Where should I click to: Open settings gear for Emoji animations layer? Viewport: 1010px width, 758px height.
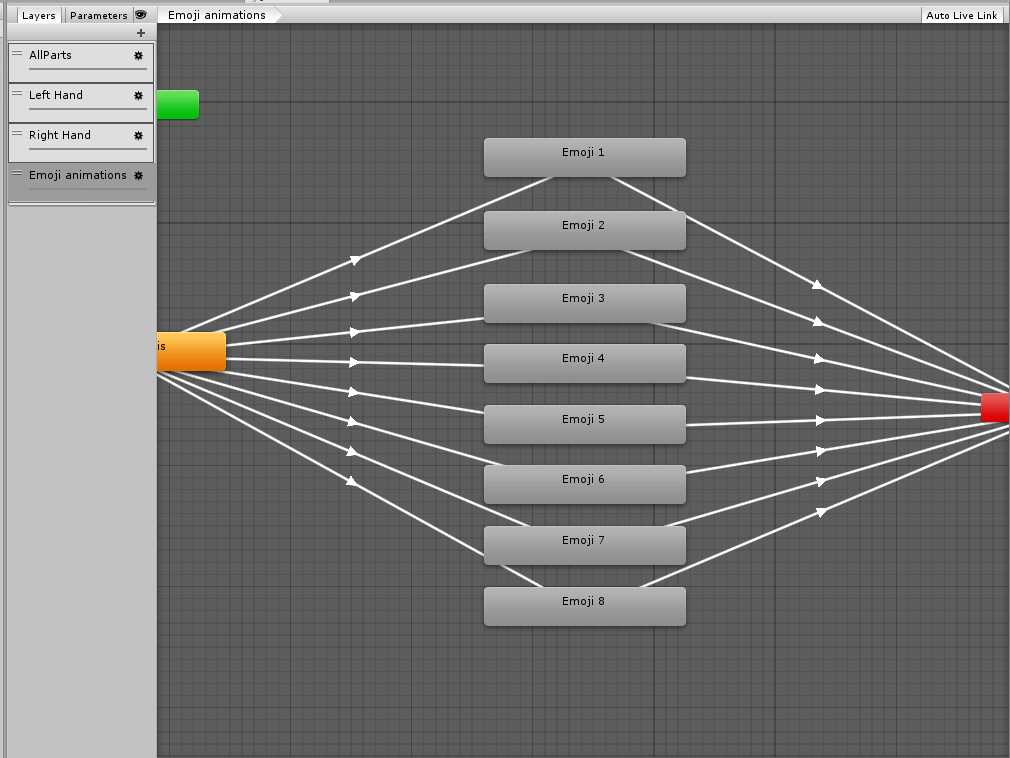point(139,176)
